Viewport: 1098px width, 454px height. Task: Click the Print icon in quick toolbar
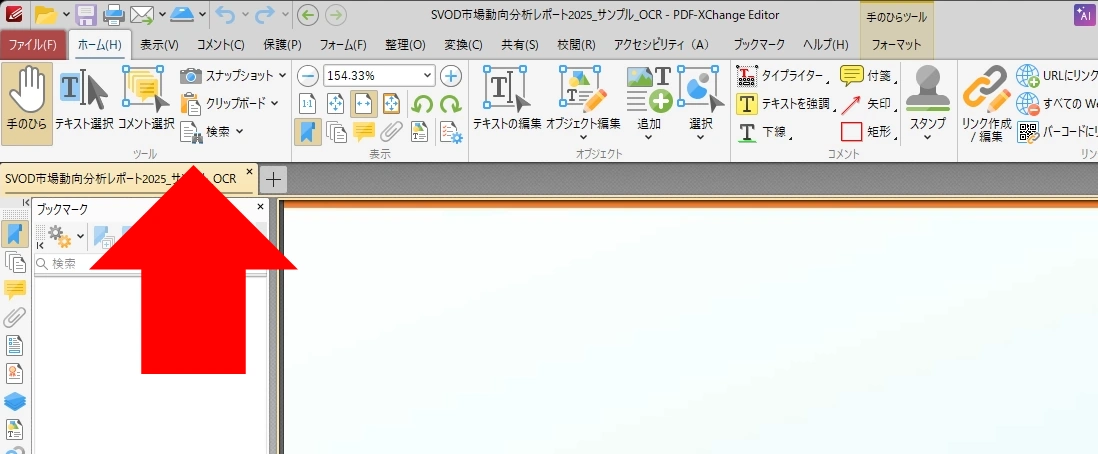[114, 13]
